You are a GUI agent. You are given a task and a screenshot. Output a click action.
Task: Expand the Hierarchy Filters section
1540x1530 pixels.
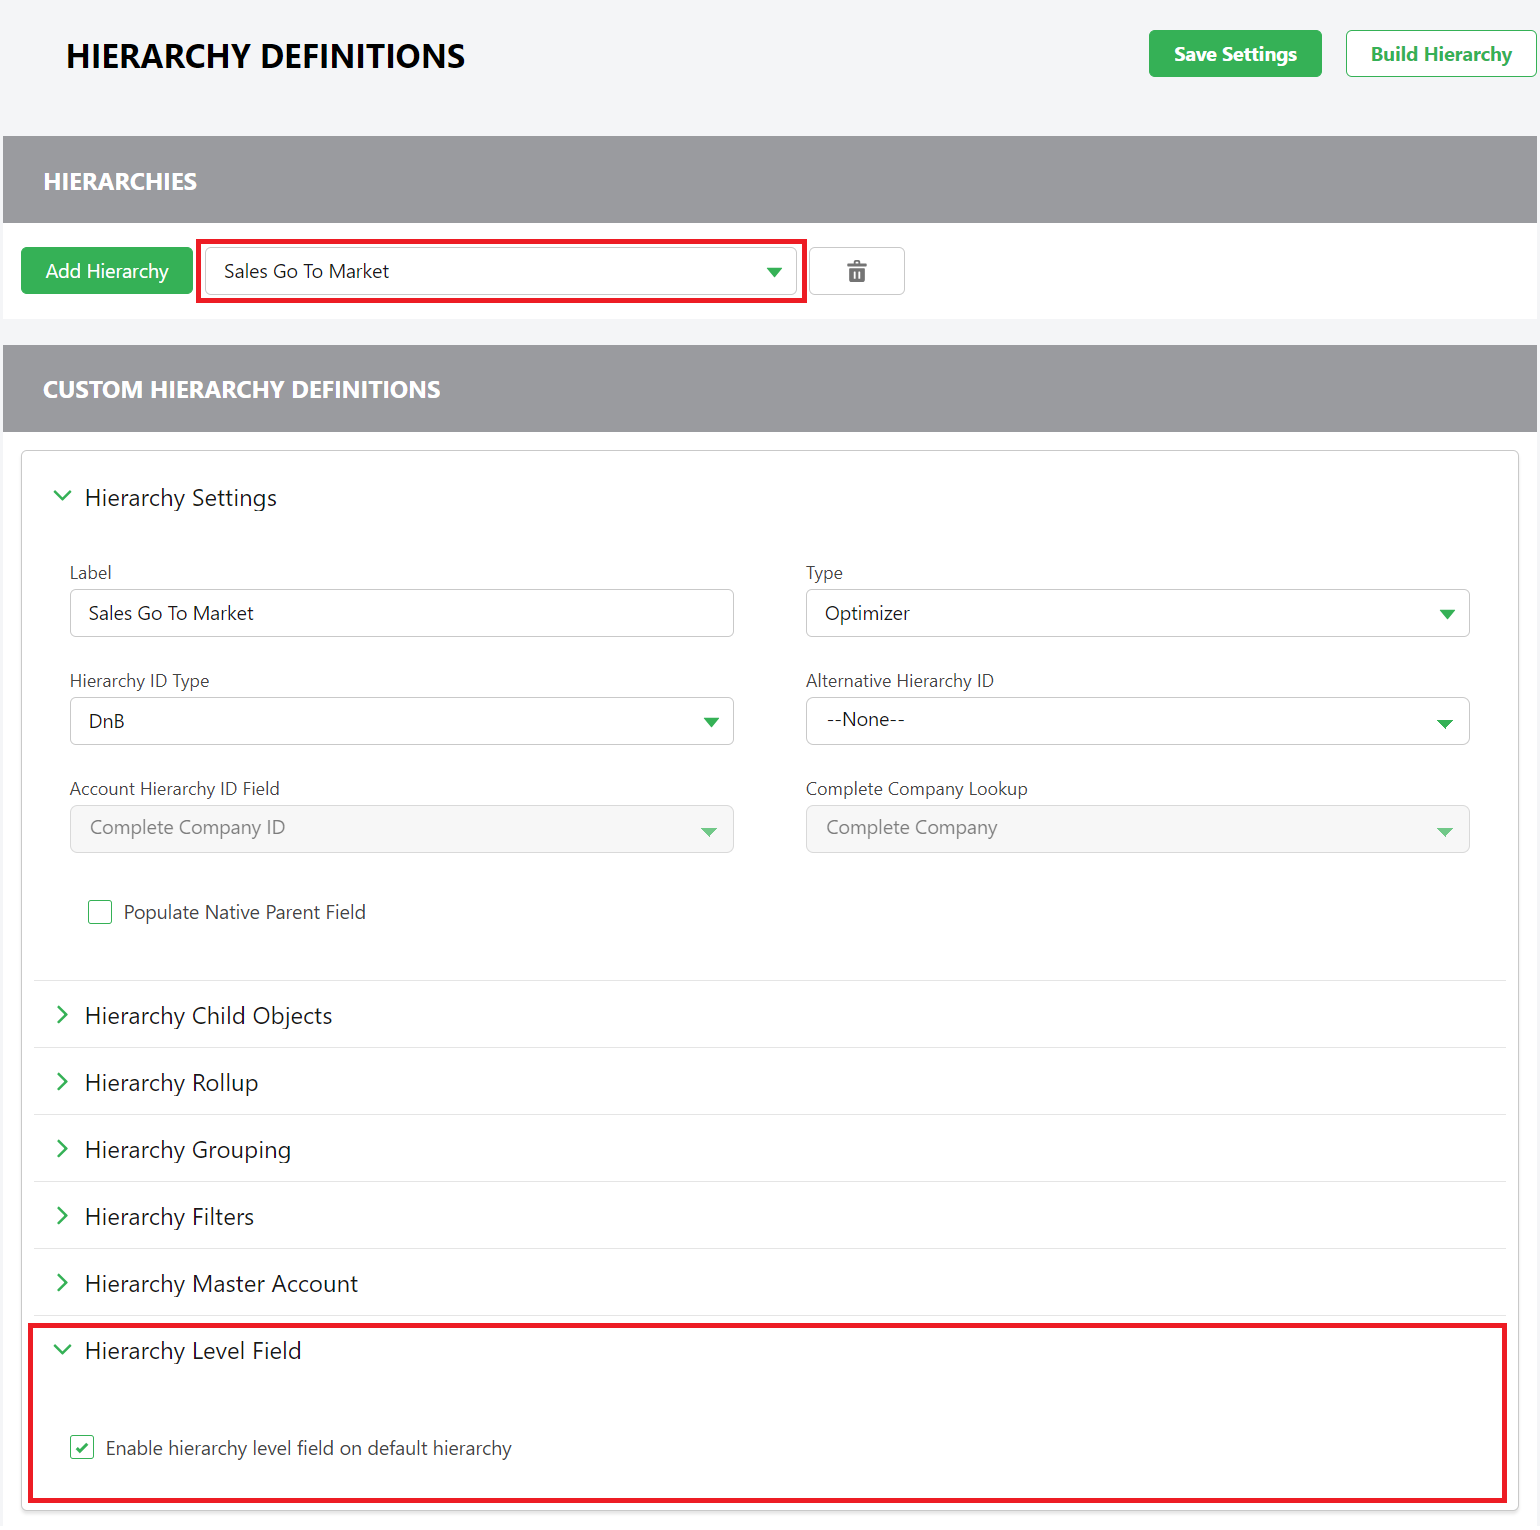(62, 1215)
